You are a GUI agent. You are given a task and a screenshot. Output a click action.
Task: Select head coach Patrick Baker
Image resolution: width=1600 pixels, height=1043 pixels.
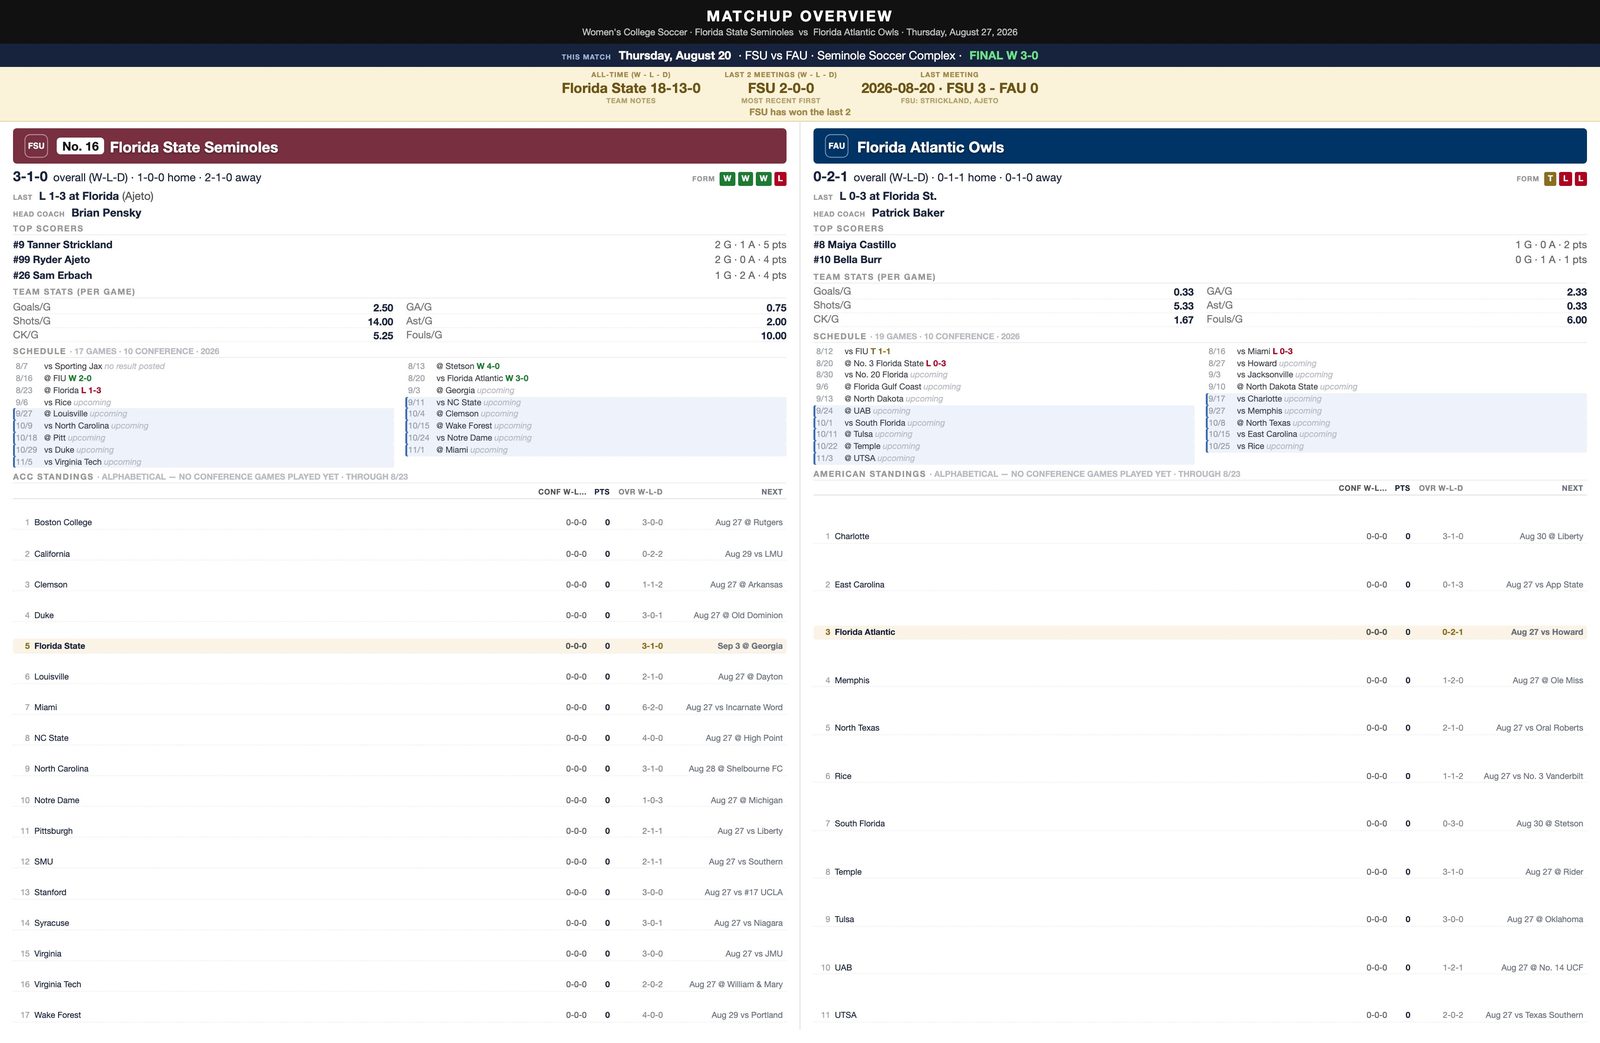tap(908, 213)
